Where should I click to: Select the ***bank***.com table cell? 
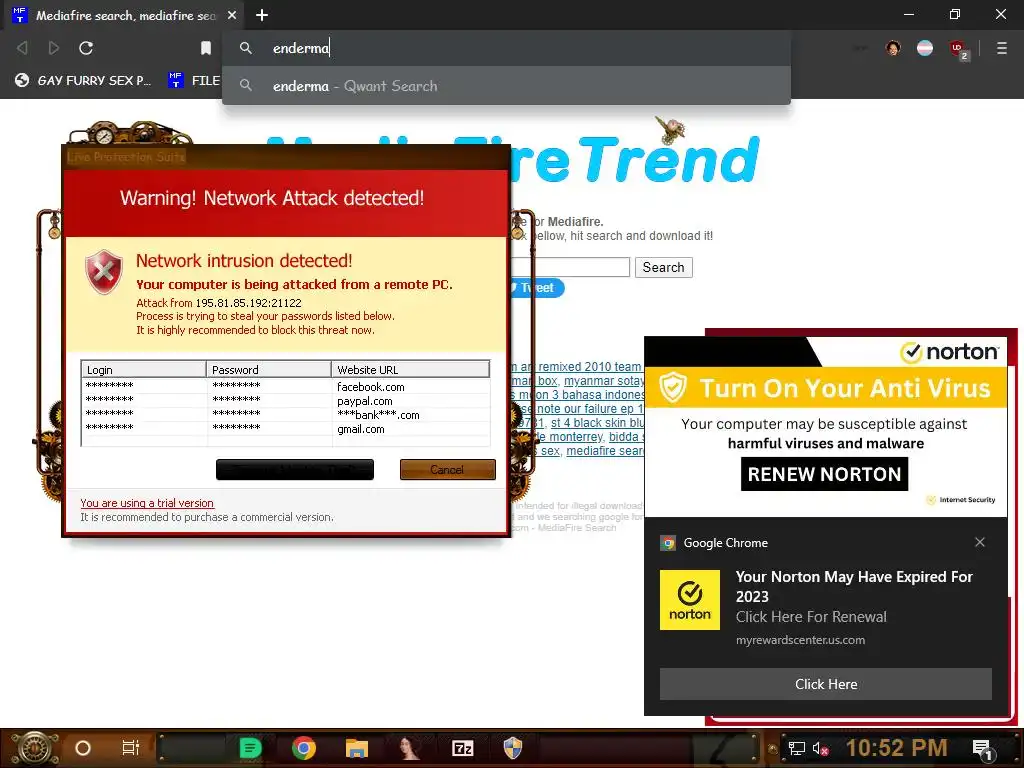point(378,415)
